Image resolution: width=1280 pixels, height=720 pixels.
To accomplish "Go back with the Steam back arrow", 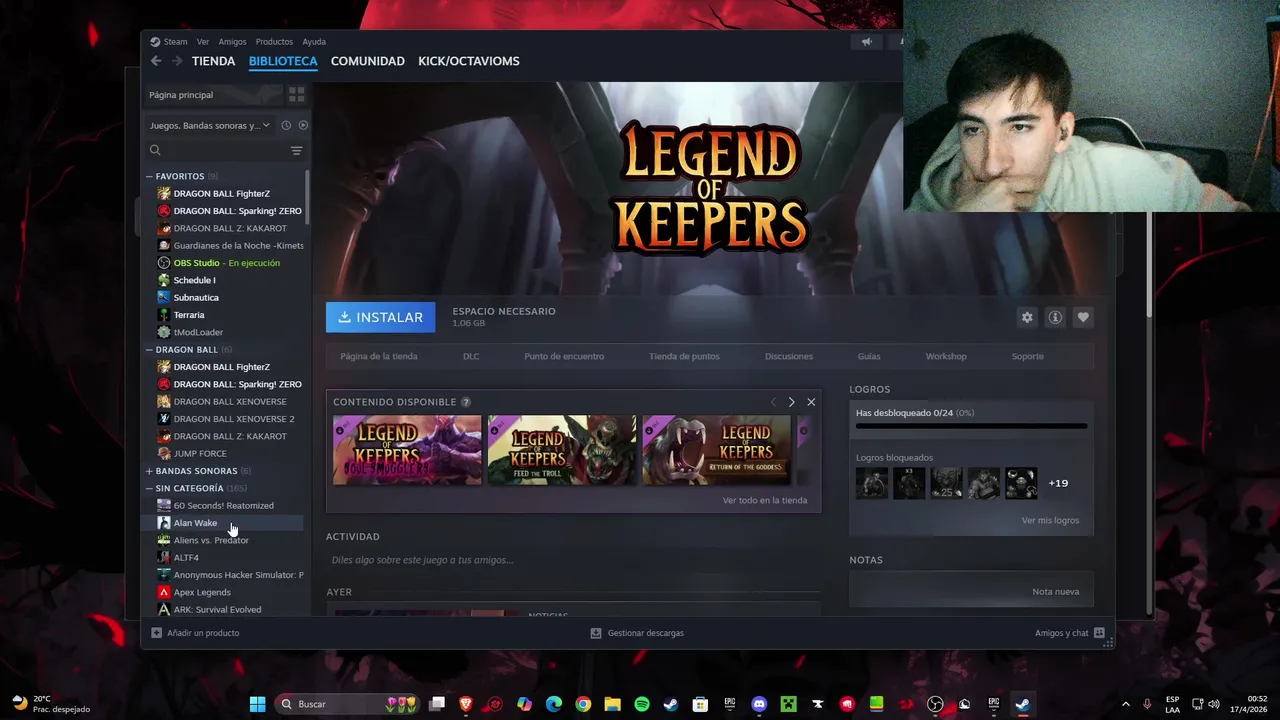I will click(155, 61).
